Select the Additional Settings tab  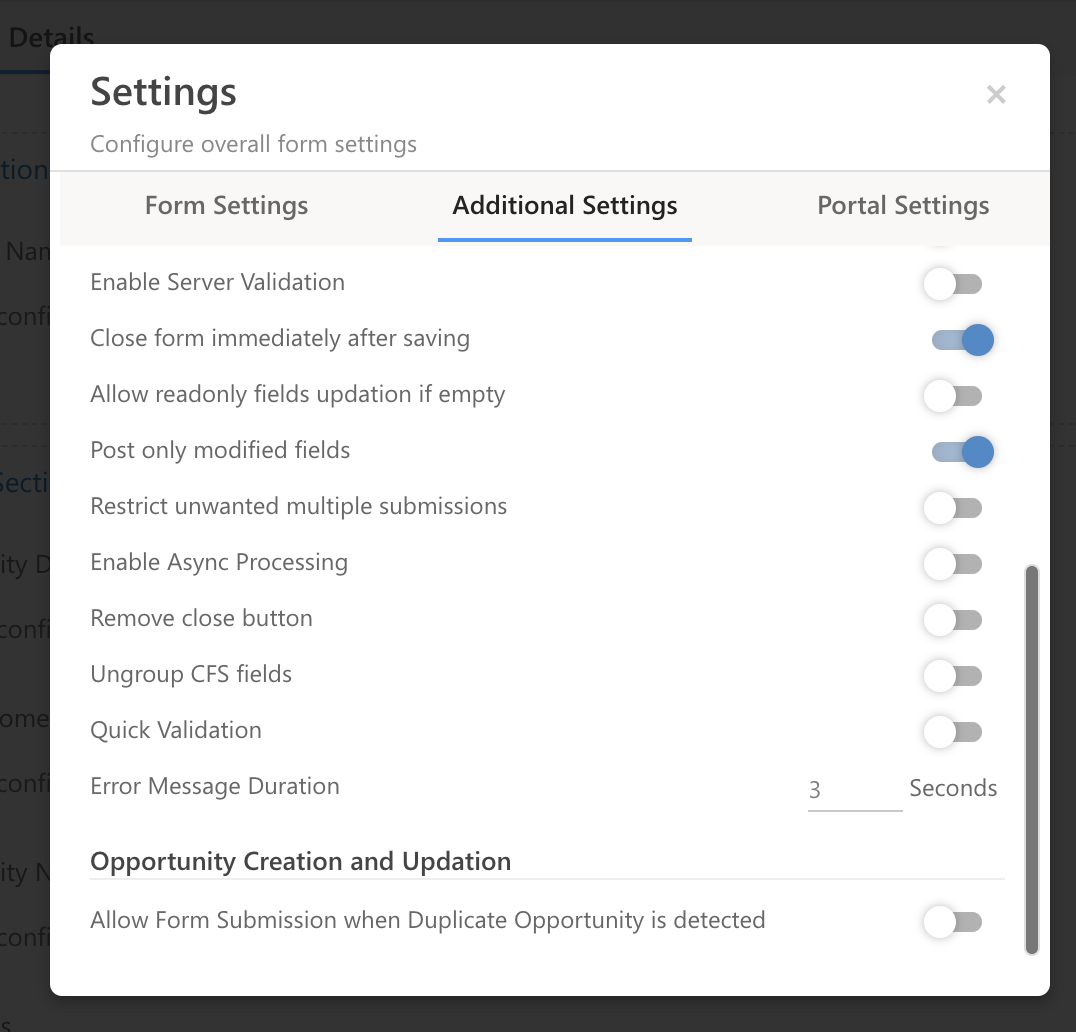tap(565, 206)
